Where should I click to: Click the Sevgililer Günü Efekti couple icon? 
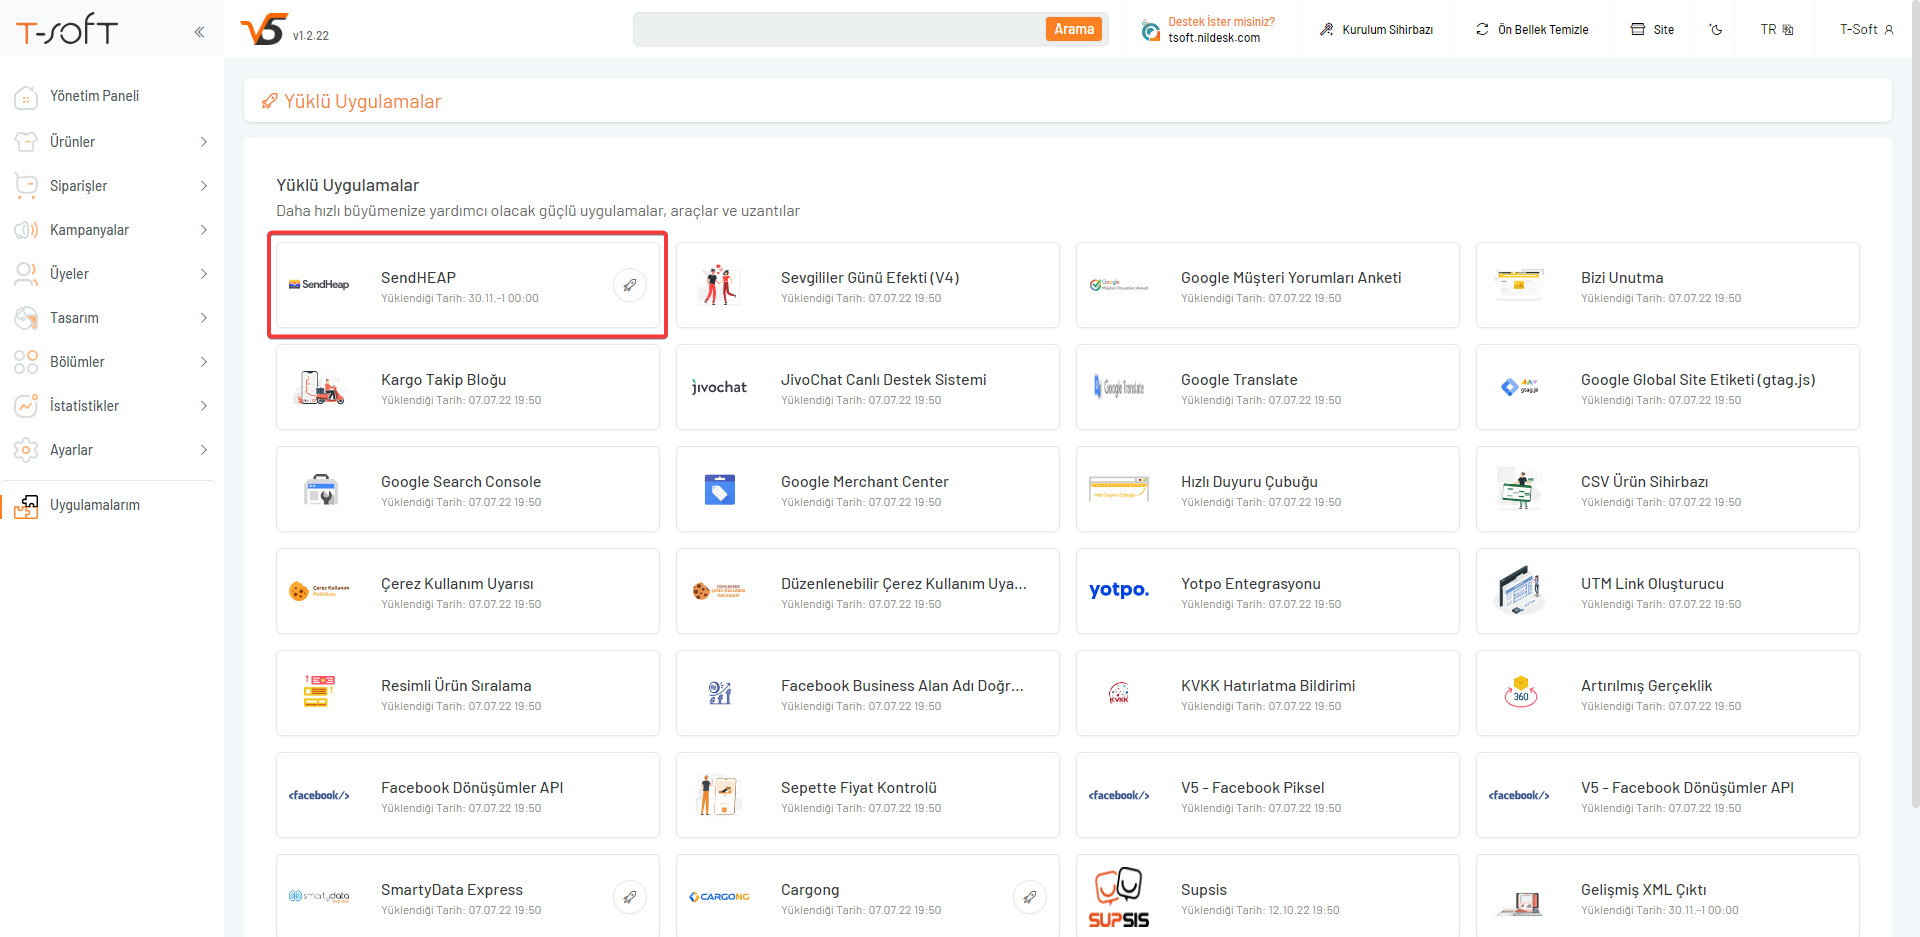pyautogui.click(x=719, y=285)
